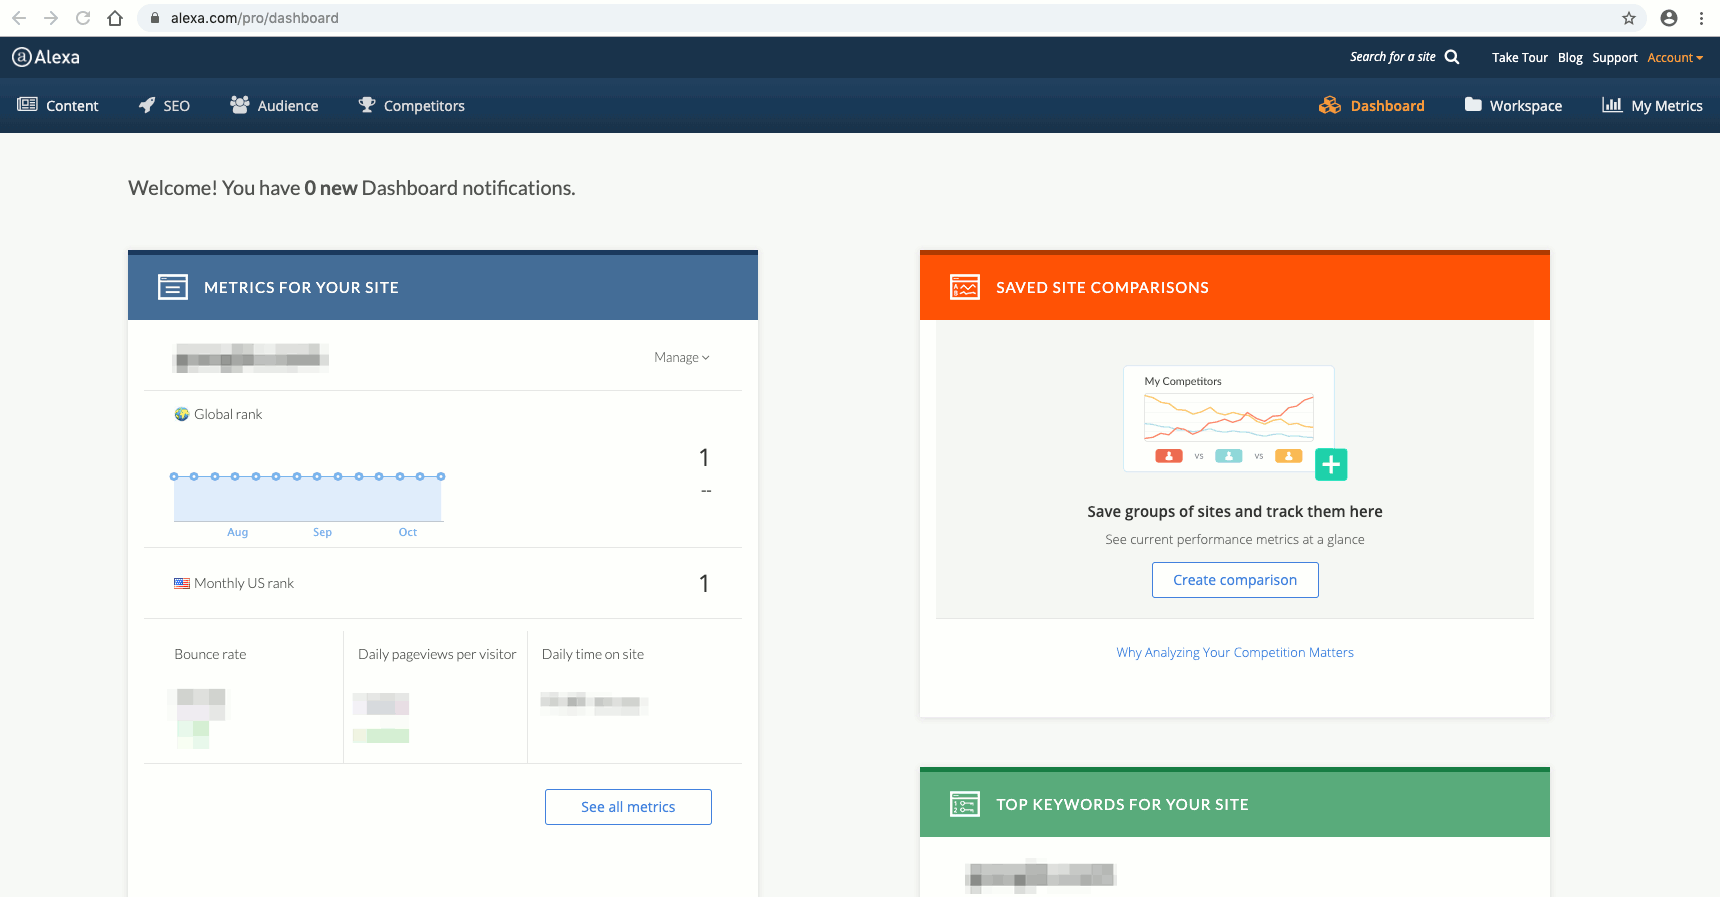Click the Workspace folder icon
This screenshot has height=897, width=1720.
click(1473, 104)
